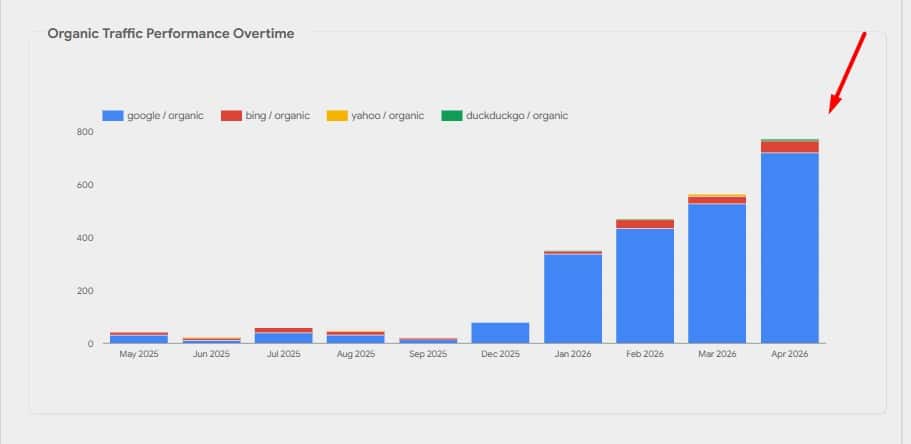Image resolution: width=911 pixels, height=444 pixels.
Task: Click the 'Jul 2025' axis label
Action: click(x=284, y=354)
